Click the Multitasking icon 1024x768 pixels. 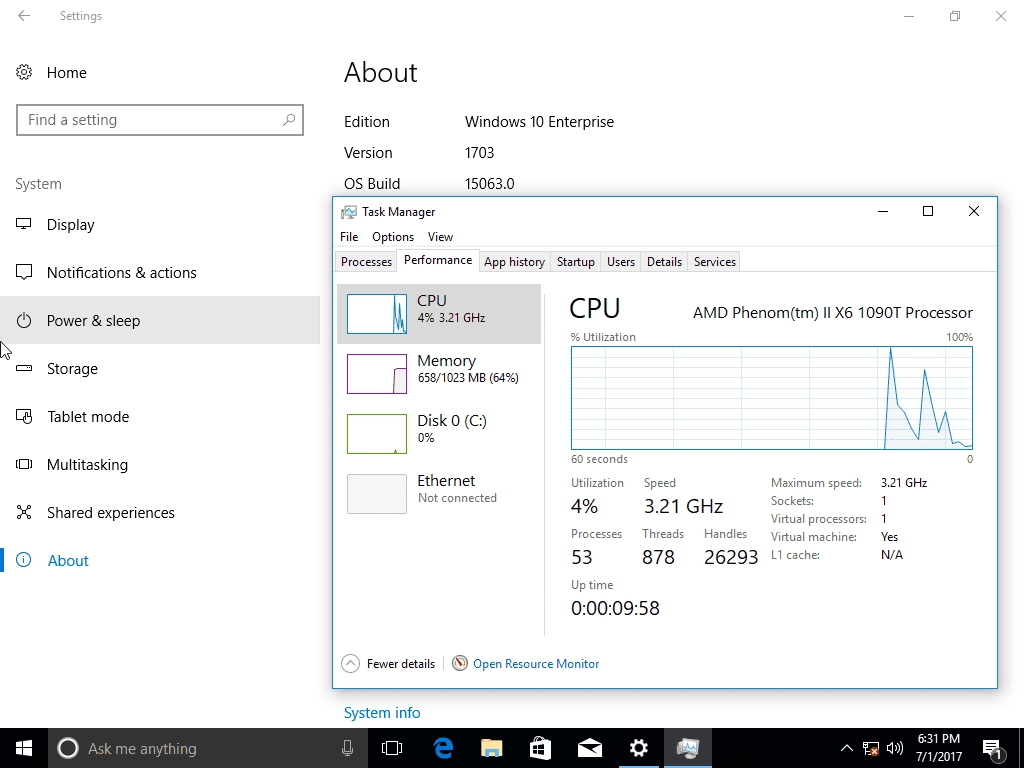click(x=24, y=464)
